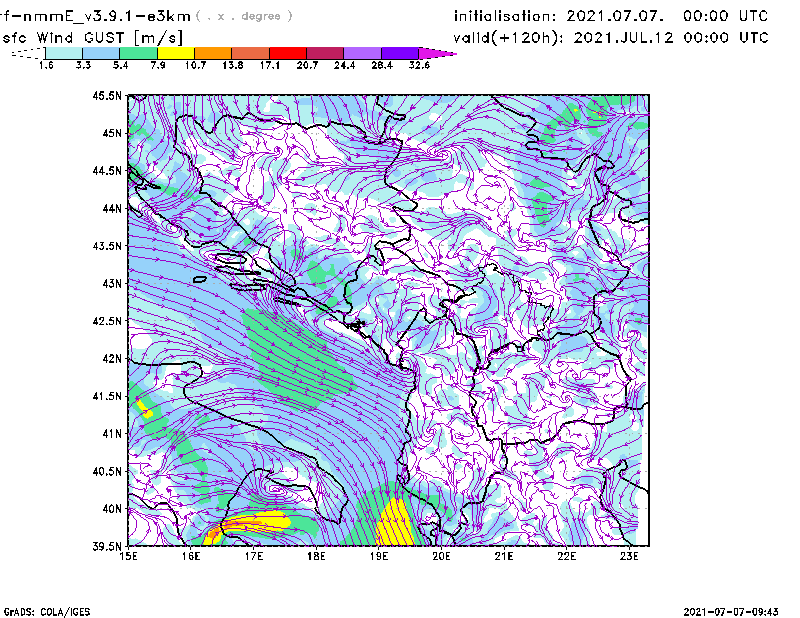Click the '44.5N' latitude label
800x618 pixels.
point(107,170)
